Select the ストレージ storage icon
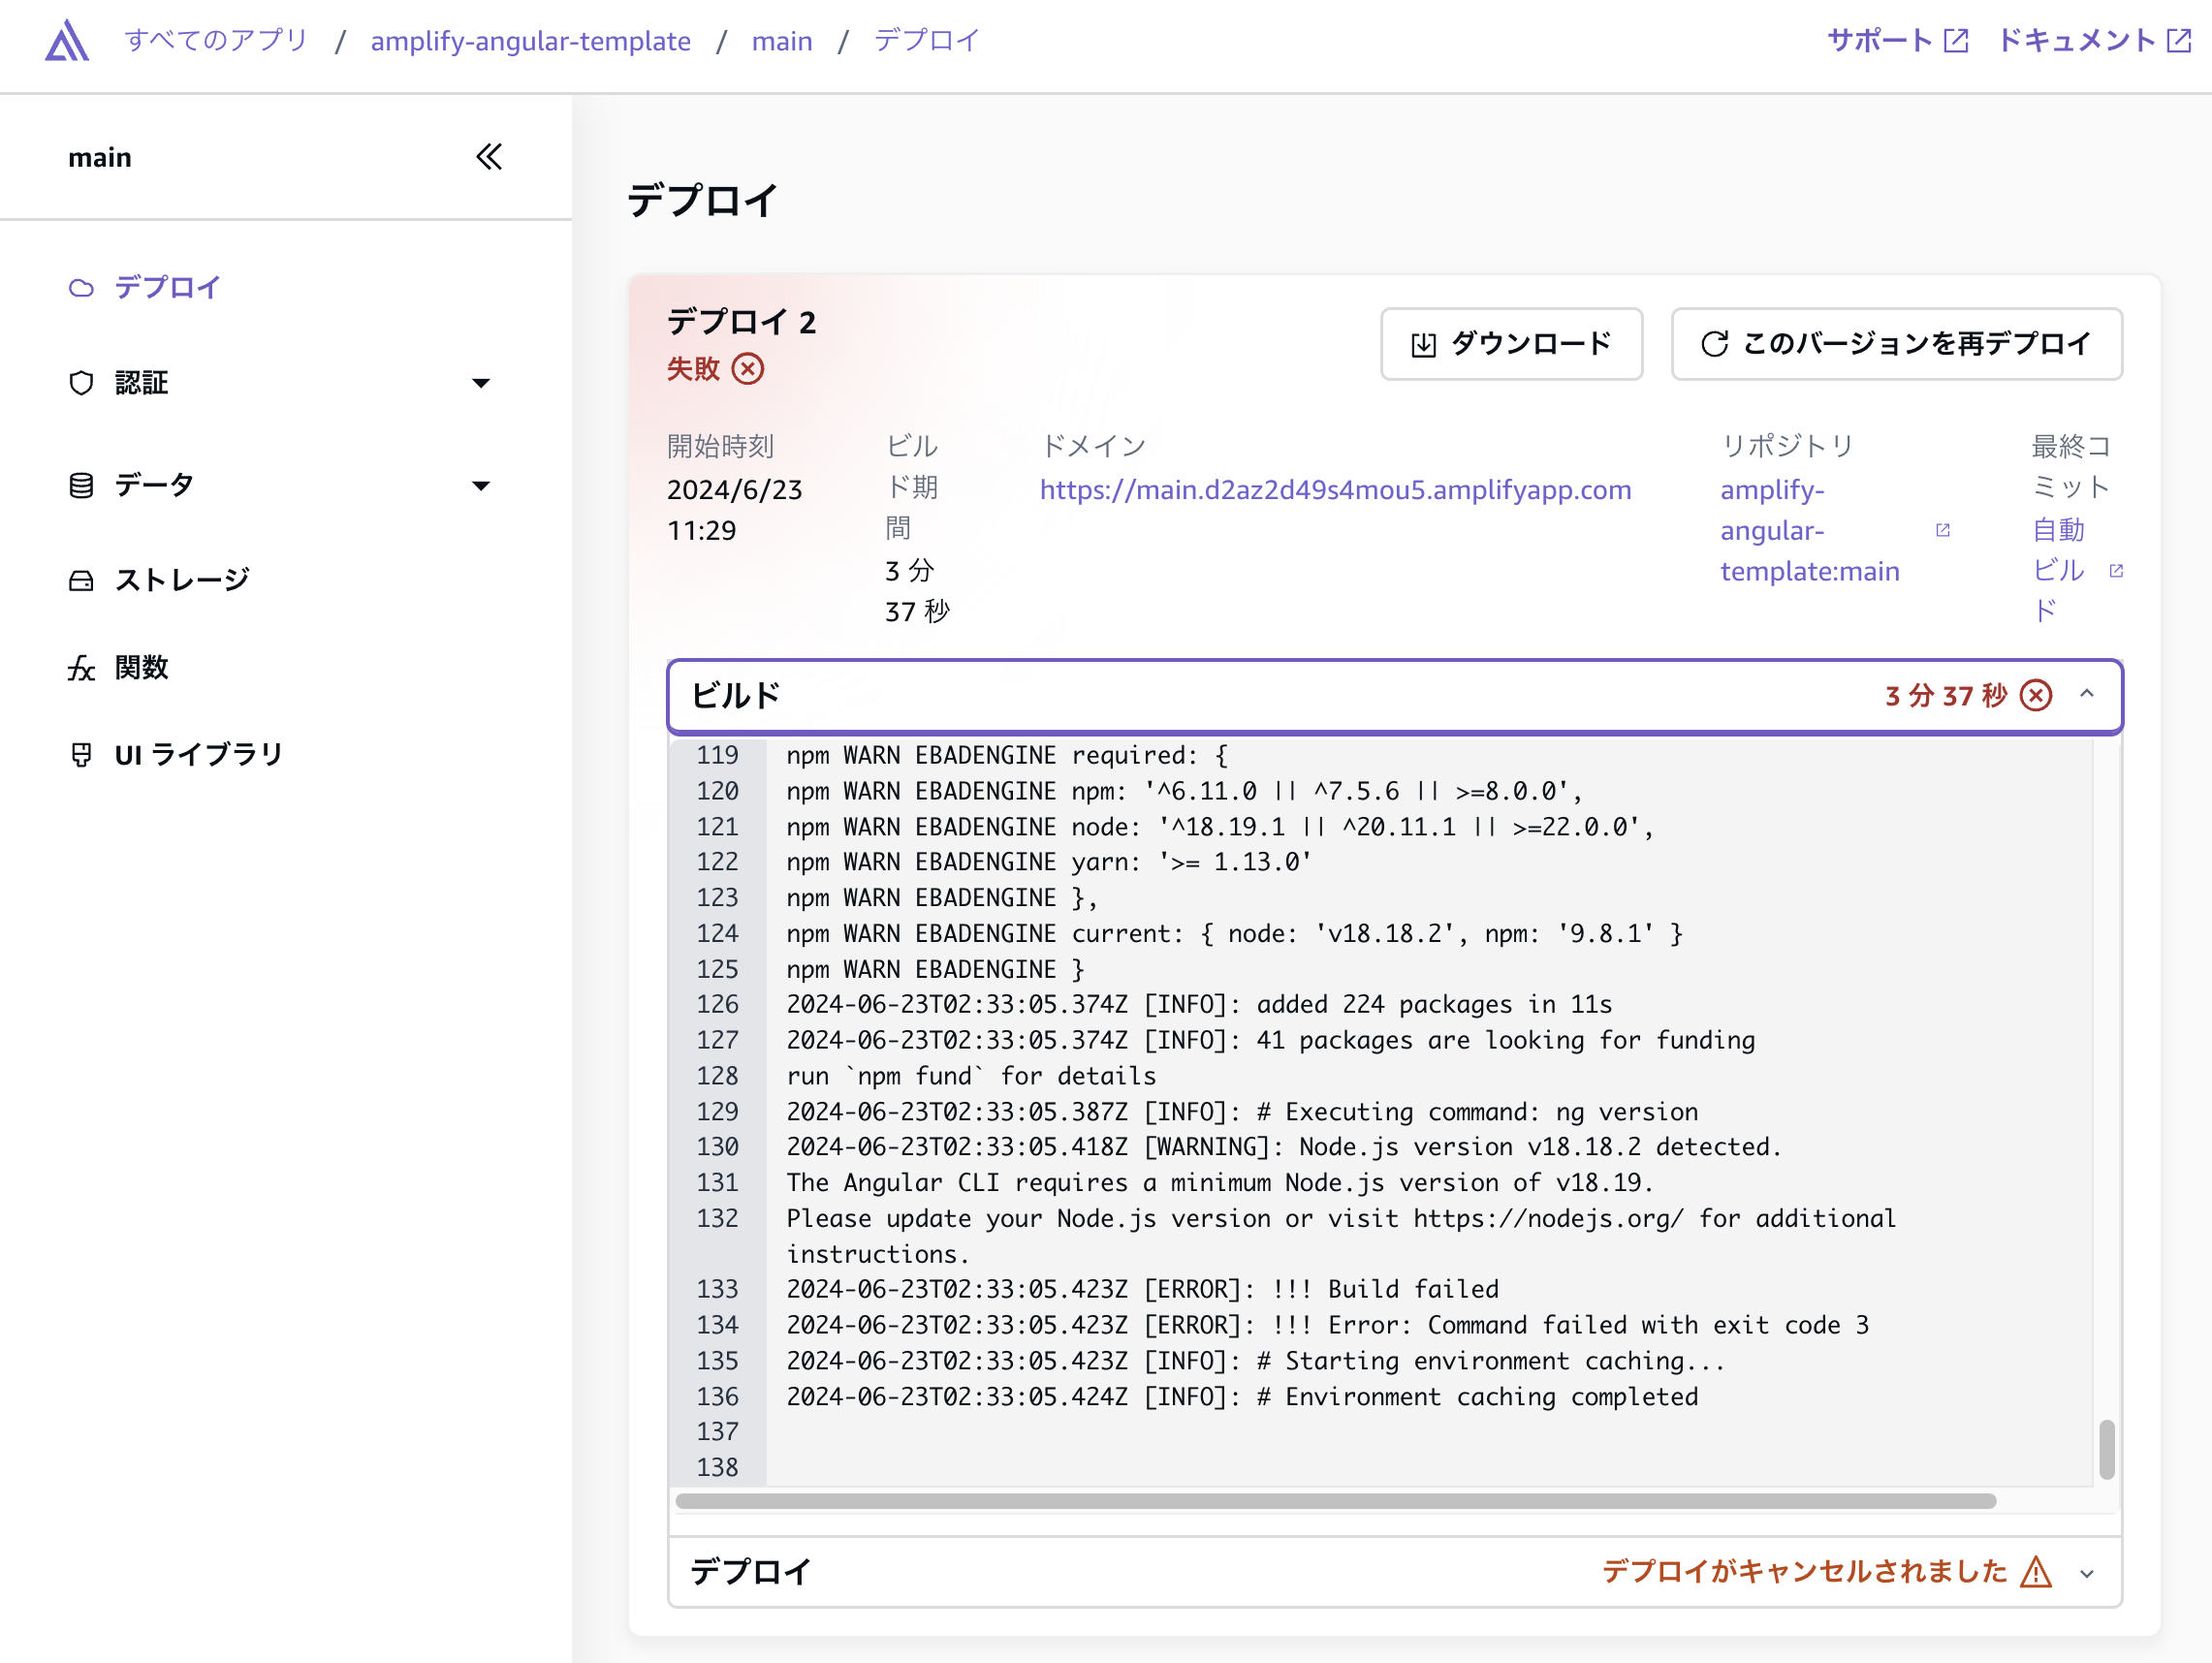2212x1663 pixels. [x=82, y=578]
